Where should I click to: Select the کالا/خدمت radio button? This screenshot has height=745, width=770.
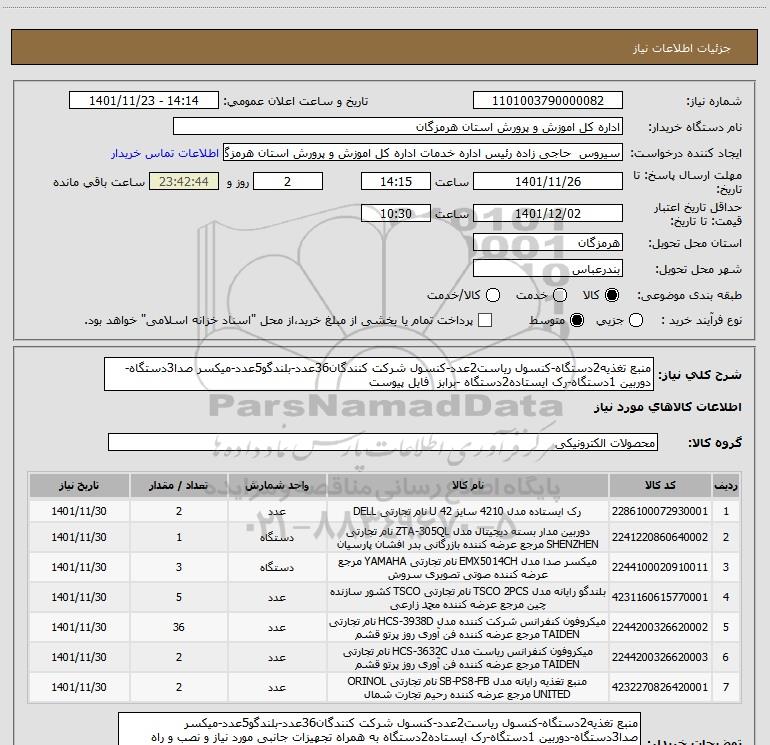coord(493,295)
